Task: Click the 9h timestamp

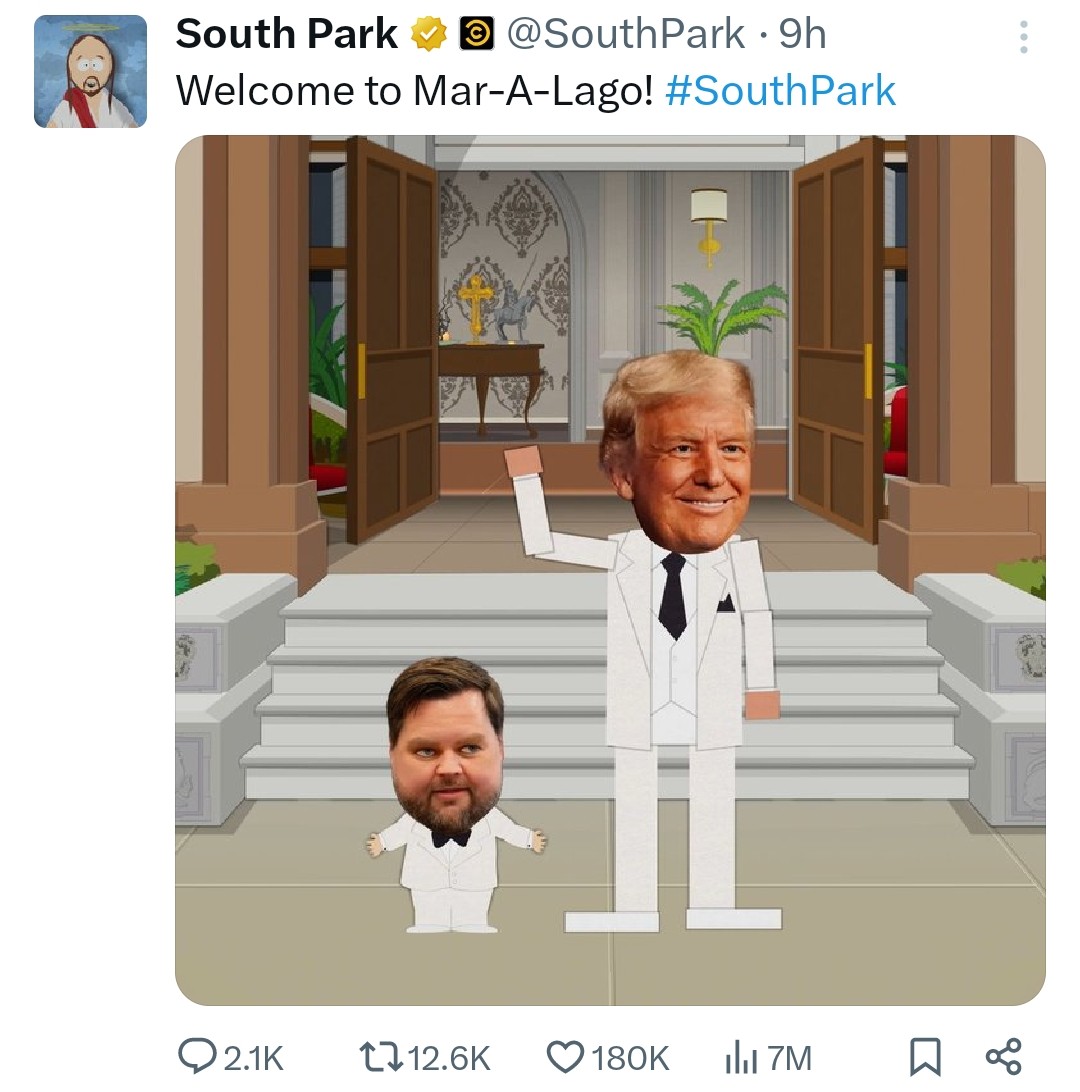Action: (802, 34)
